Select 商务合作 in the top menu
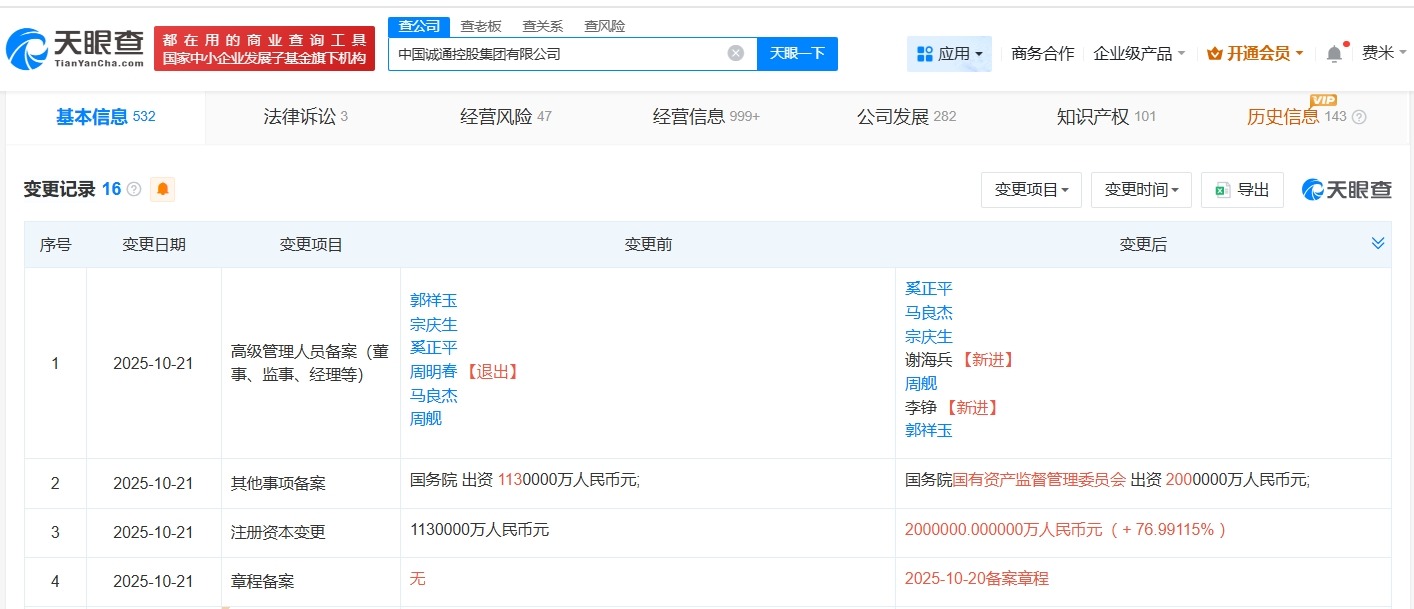Viewport: 1414px width, 609px height. point(1045,53)
